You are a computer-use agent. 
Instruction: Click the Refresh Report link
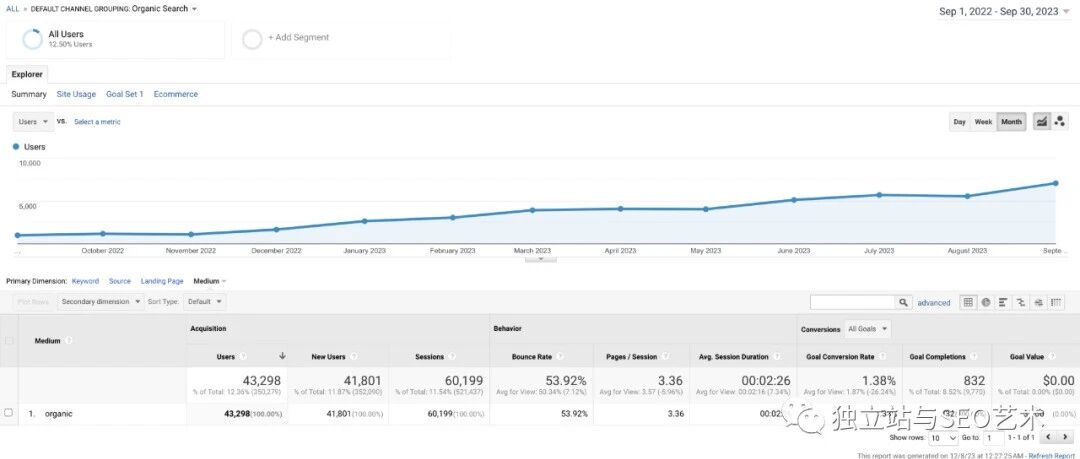(x=1051, y=456)
